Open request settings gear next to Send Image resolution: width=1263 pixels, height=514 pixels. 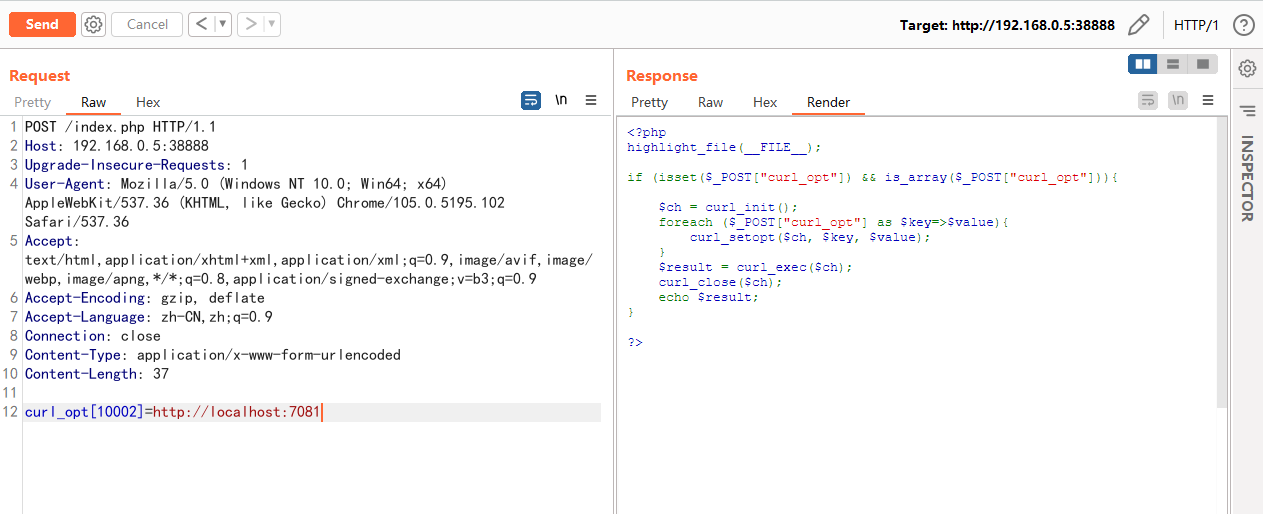point(93,24)
